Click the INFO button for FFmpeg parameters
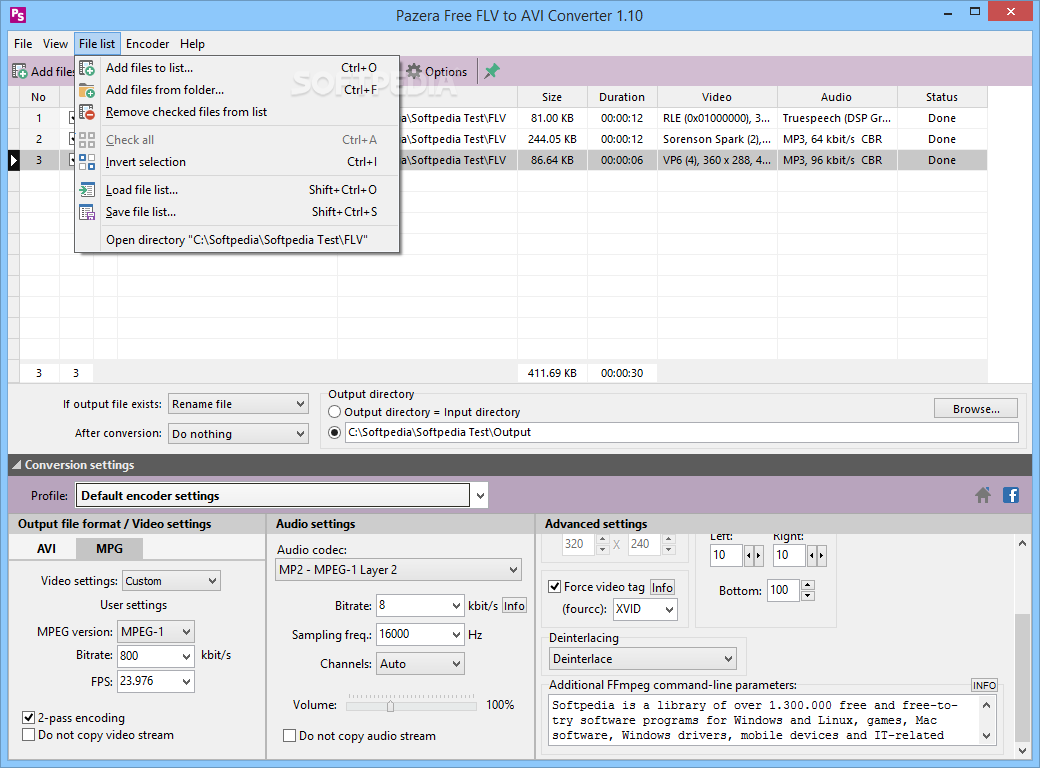The image size is (1040, 768). tap(984, 685)
